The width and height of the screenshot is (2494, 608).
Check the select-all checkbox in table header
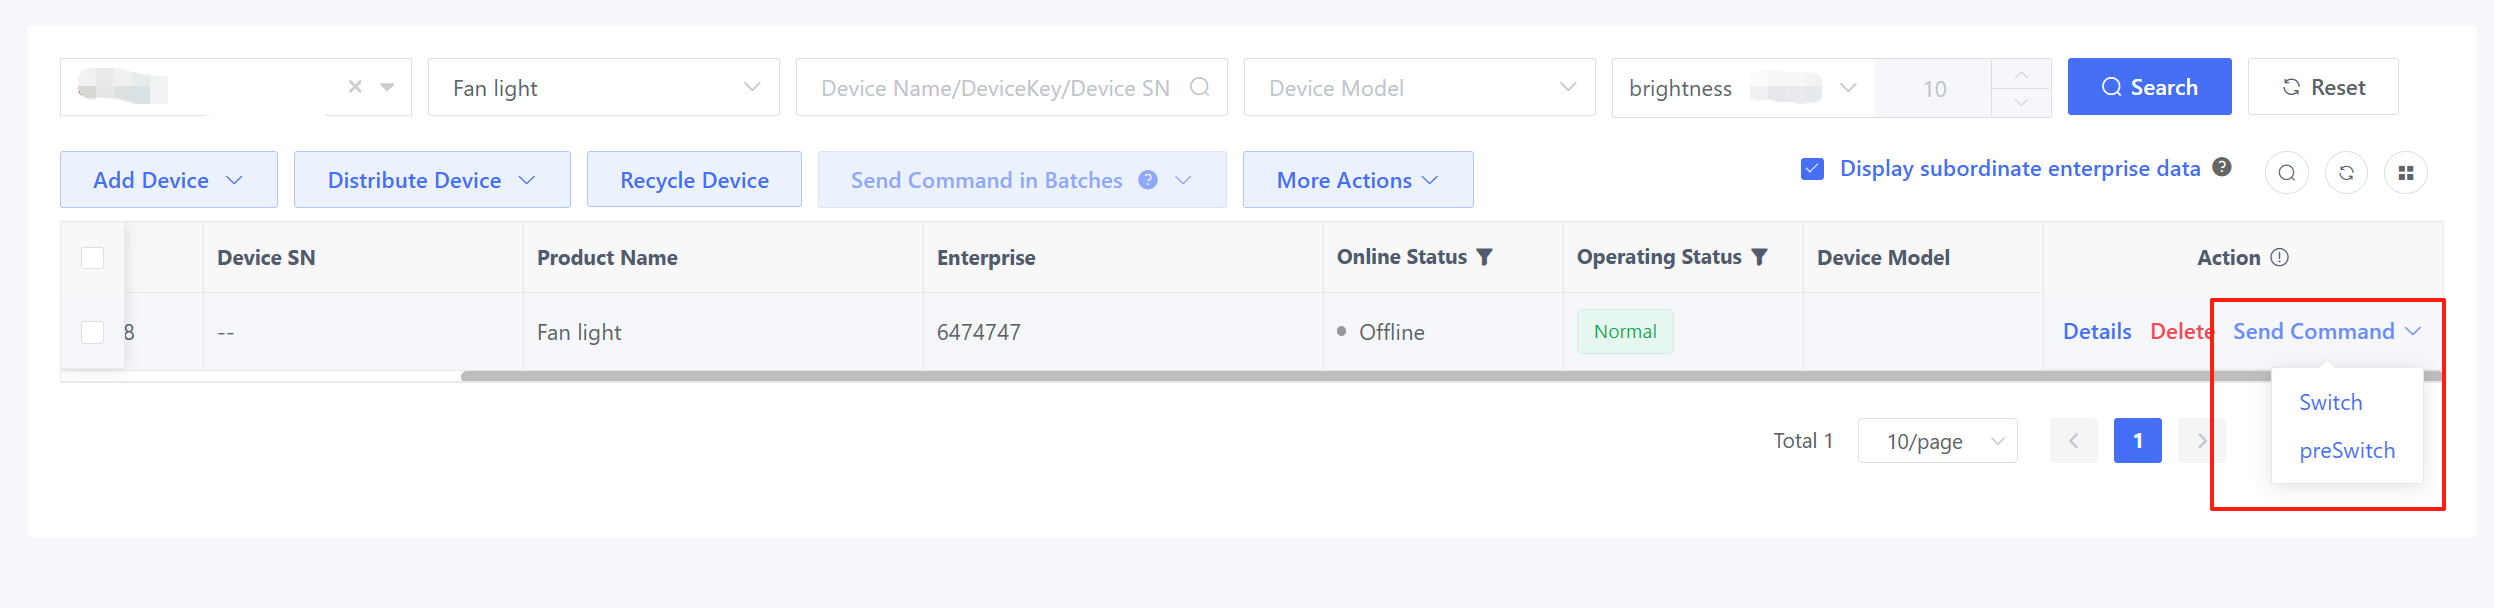click(93, 258)
